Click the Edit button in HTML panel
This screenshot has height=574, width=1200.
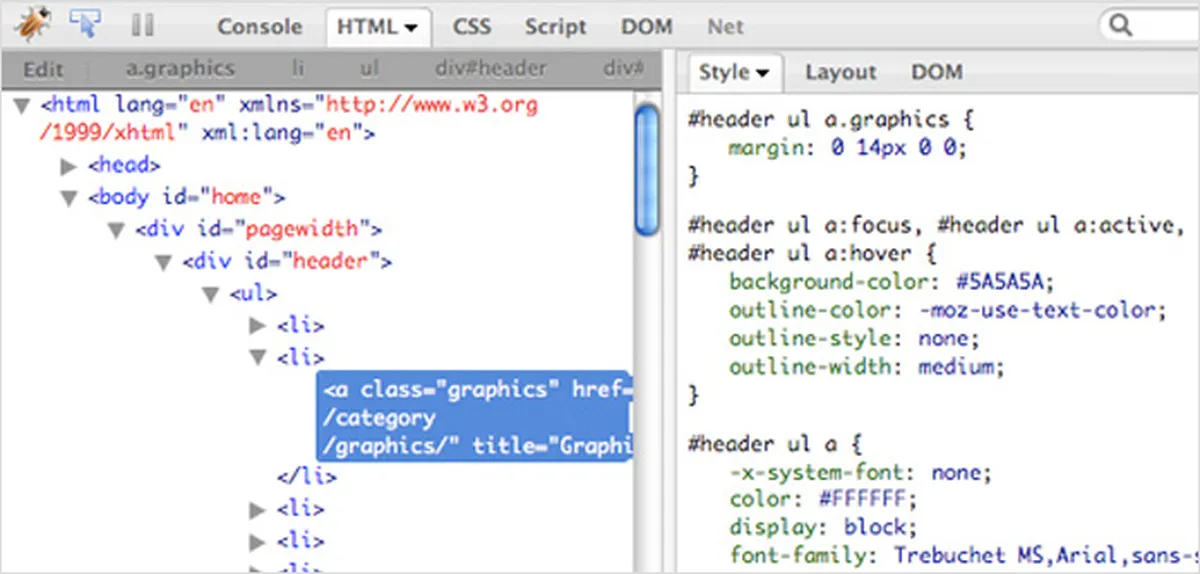pos(43,69)
